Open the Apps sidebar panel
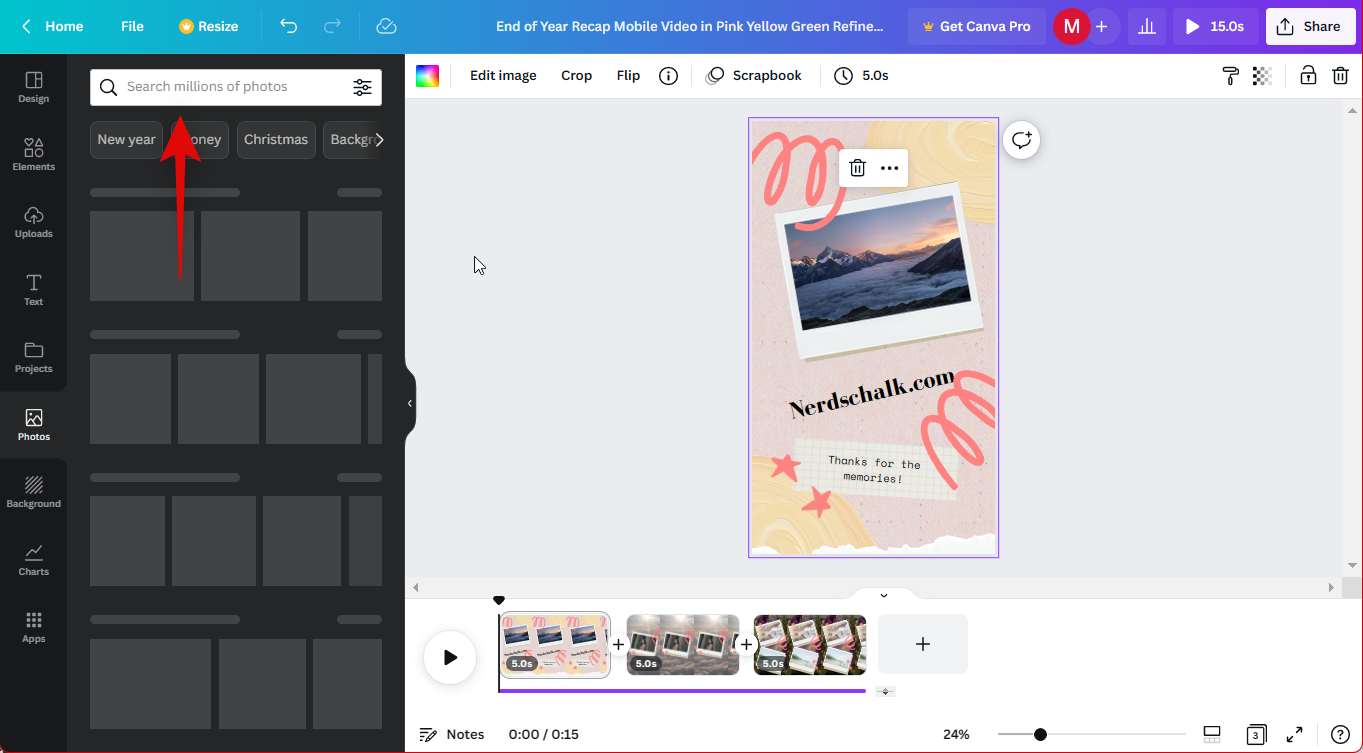Image resolution: width=1363 pixels, height=753 pixels. click(x=33, y=627)
